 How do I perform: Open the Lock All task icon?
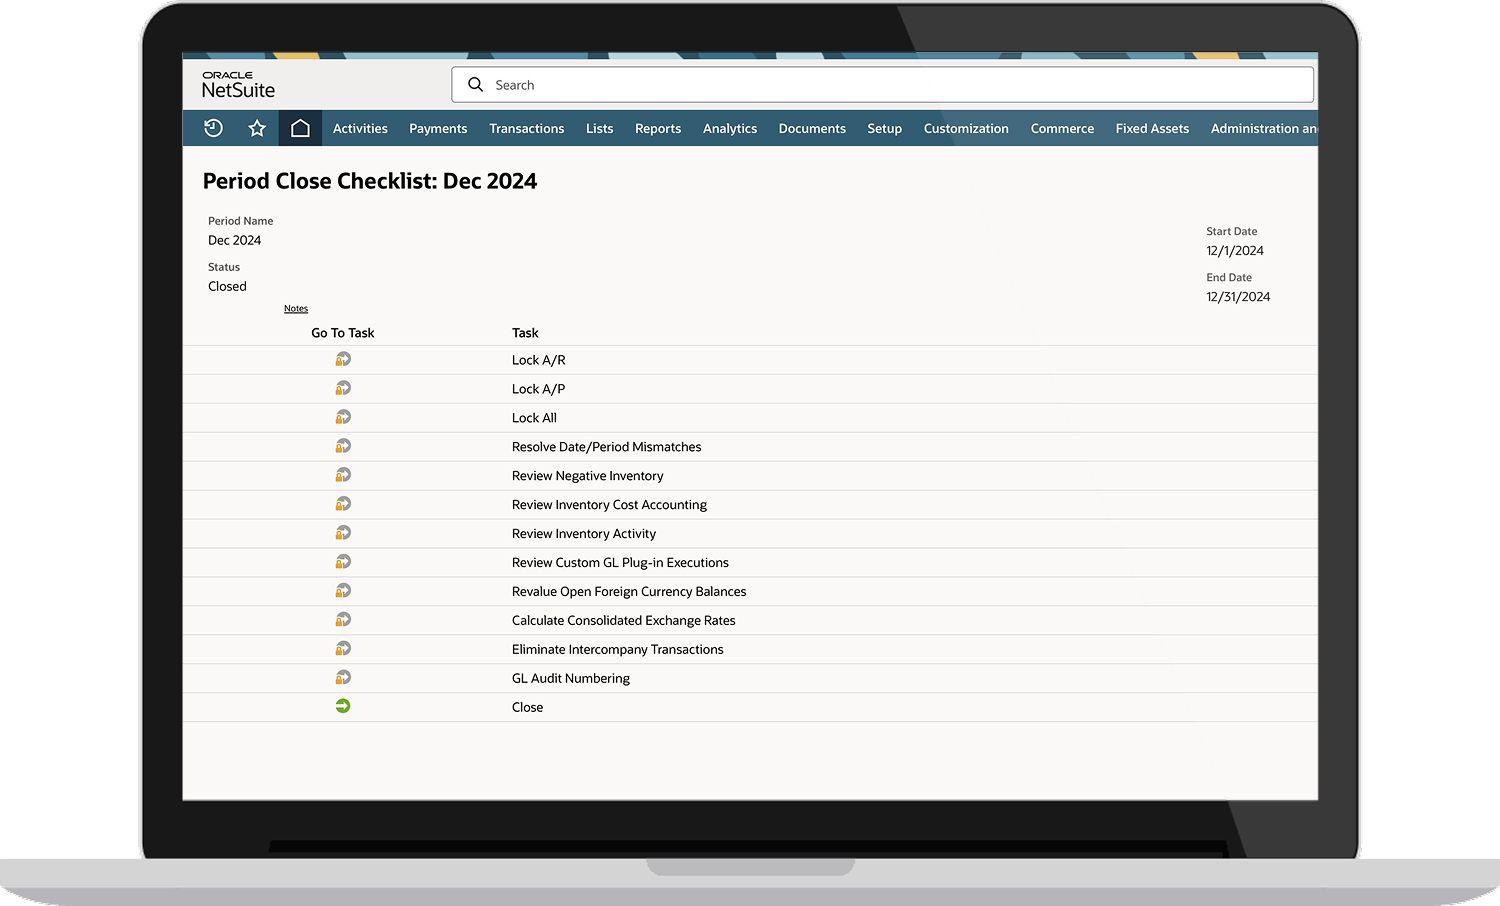point(343,417)
